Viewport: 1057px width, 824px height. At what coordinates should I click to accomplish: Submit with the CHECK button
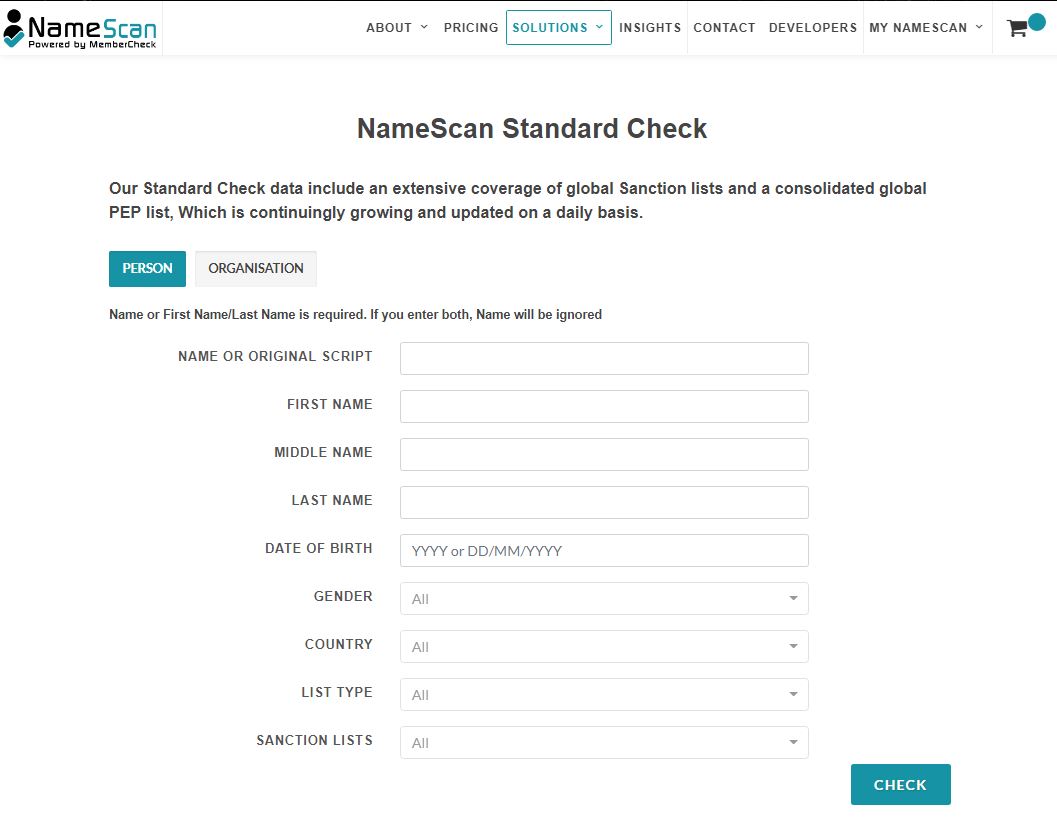pyautogui.click(x=900, y=784)
